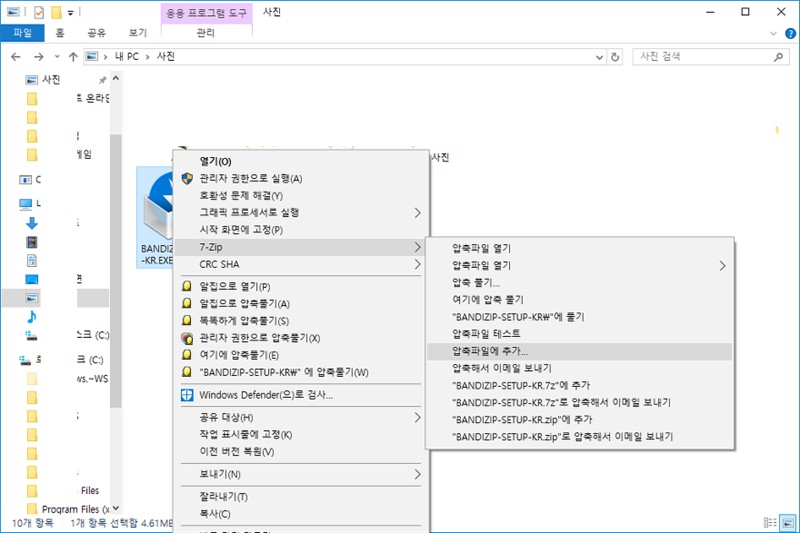Click the 알집으로 열기 yellow icon
The width and height of the screenshot is (800, 533).
(186, 286)
